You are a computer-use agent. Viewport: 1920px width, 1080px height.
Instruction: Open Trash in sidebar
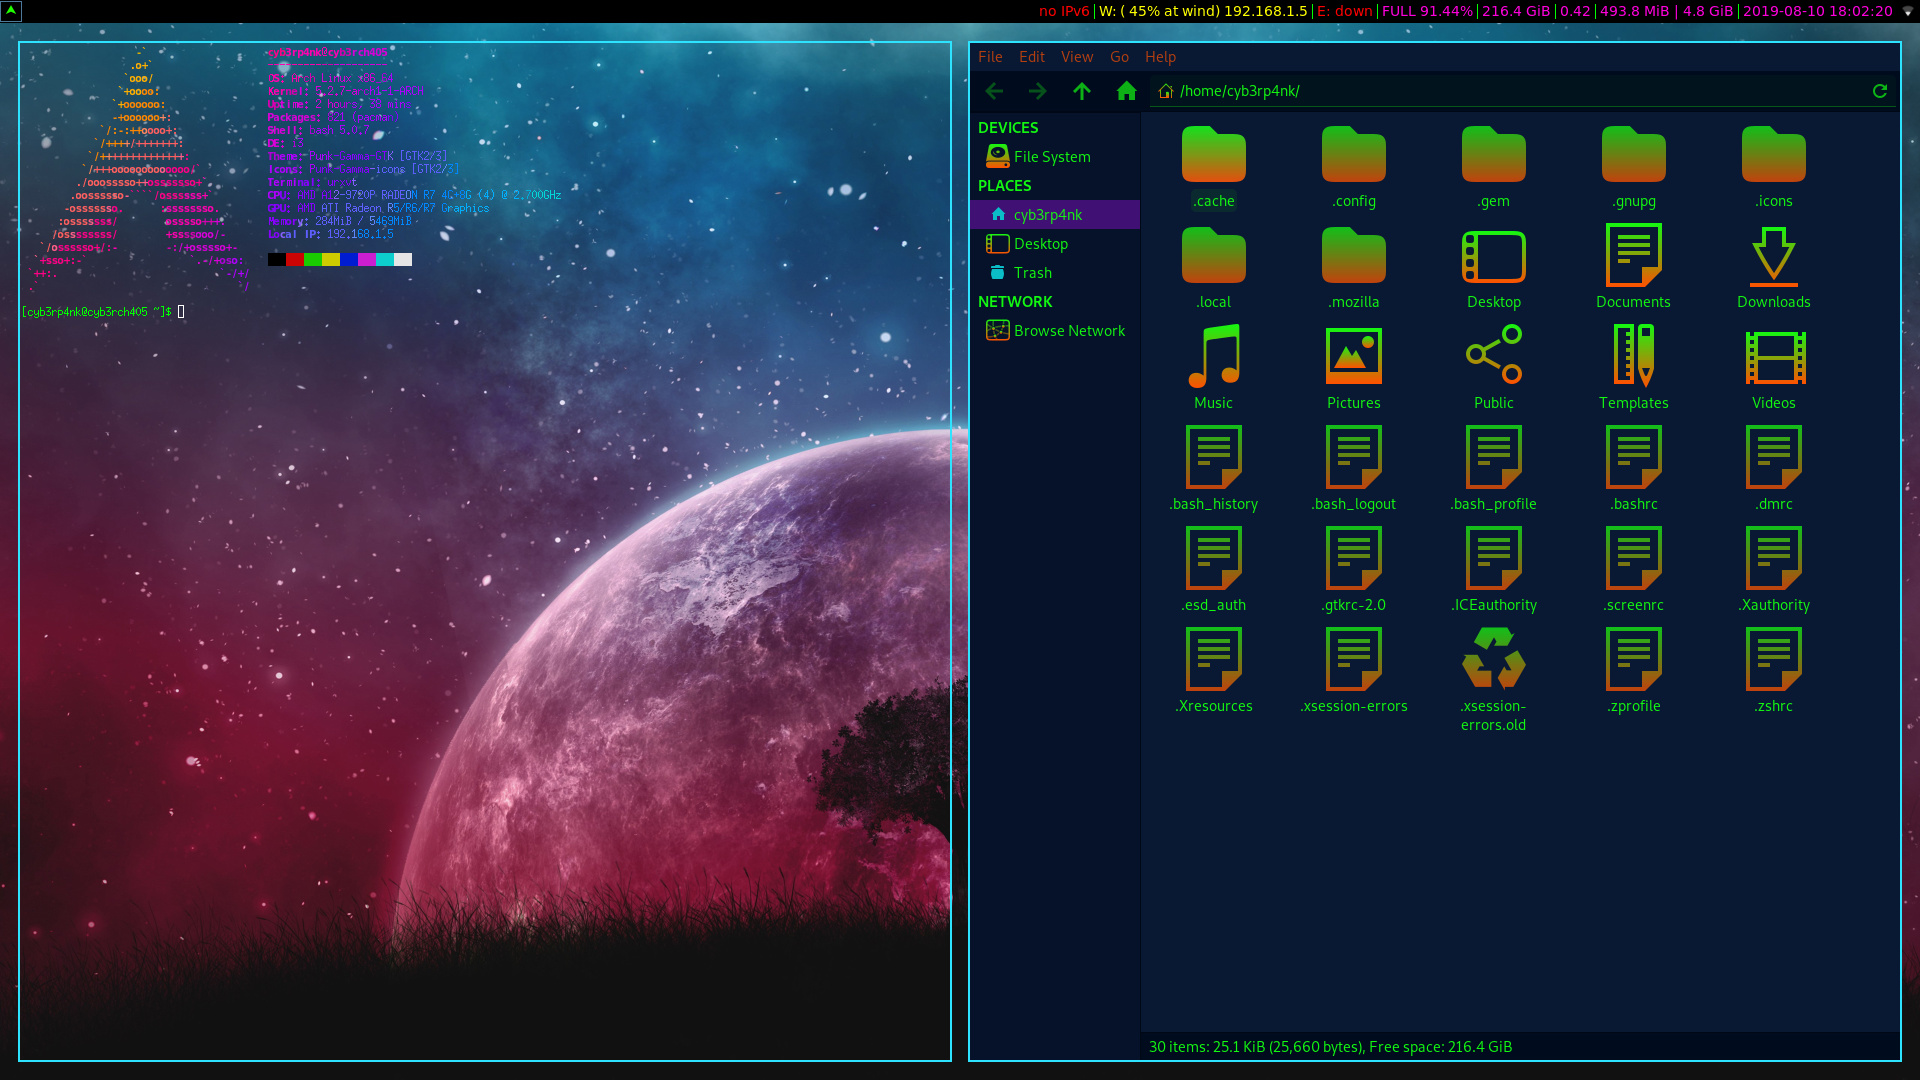click(x=1055, y=273)
